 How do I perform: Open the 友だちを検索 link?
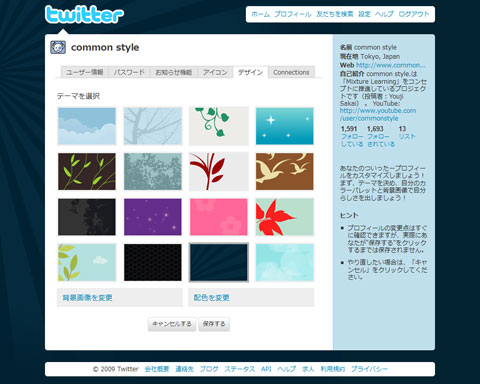[x=335, y=14]
